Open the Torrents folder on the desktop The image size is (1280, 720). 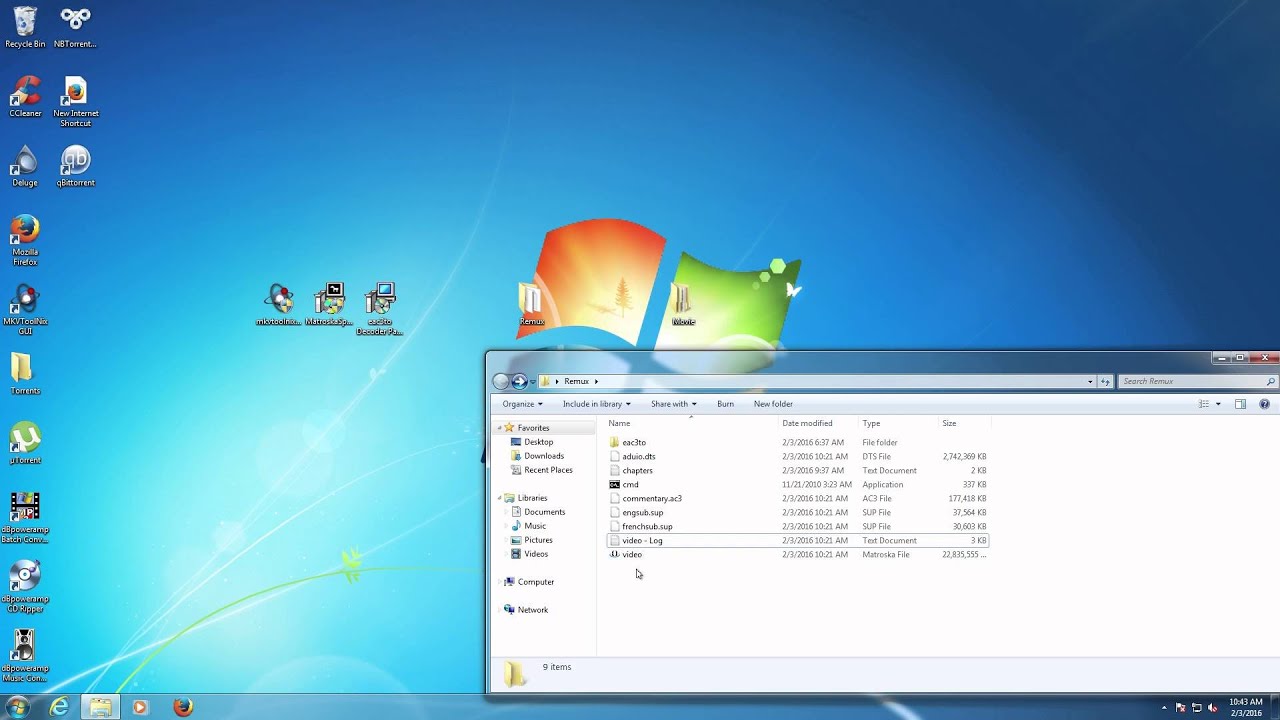click(25, 374)
